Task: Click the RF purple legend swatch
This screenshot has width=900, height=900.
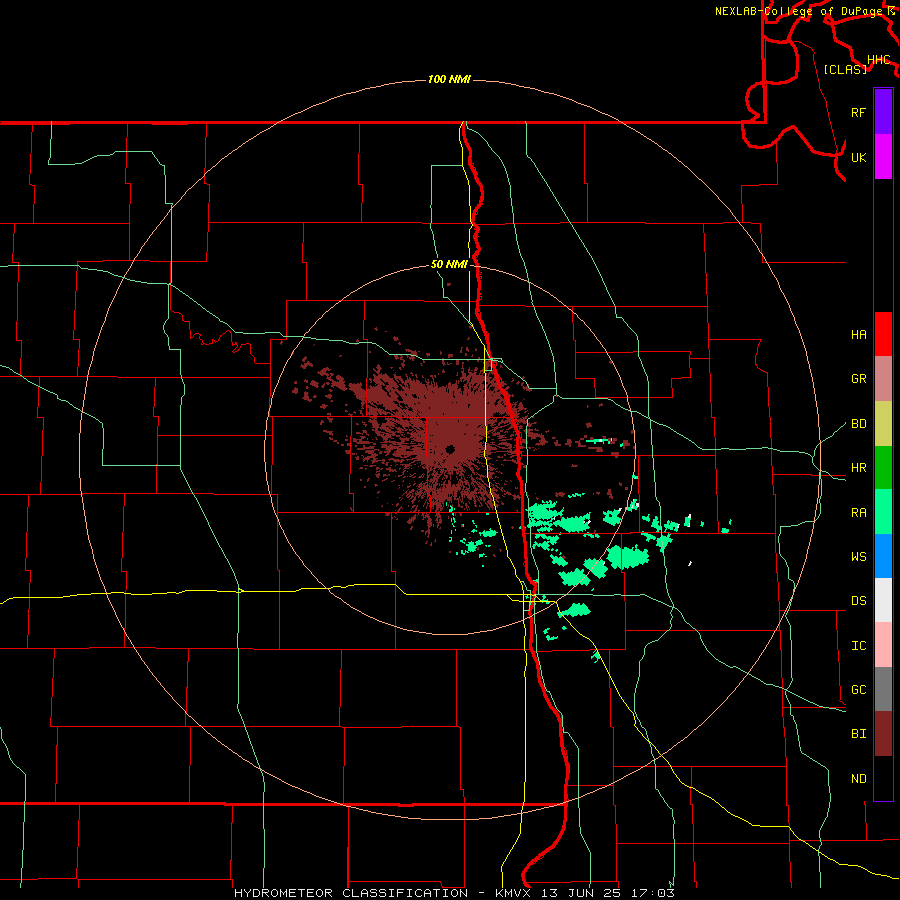Action: click(x=883, y=112)
